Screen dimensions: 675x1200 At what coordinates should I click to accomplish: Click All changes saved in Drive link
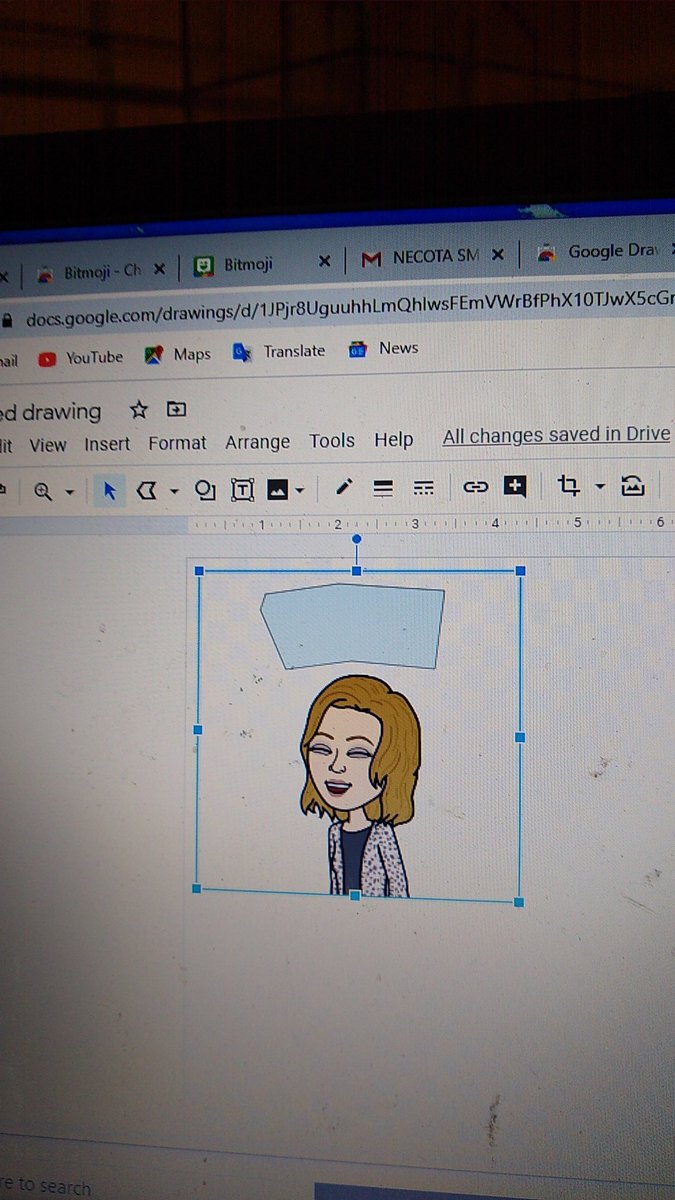[556, 435]
